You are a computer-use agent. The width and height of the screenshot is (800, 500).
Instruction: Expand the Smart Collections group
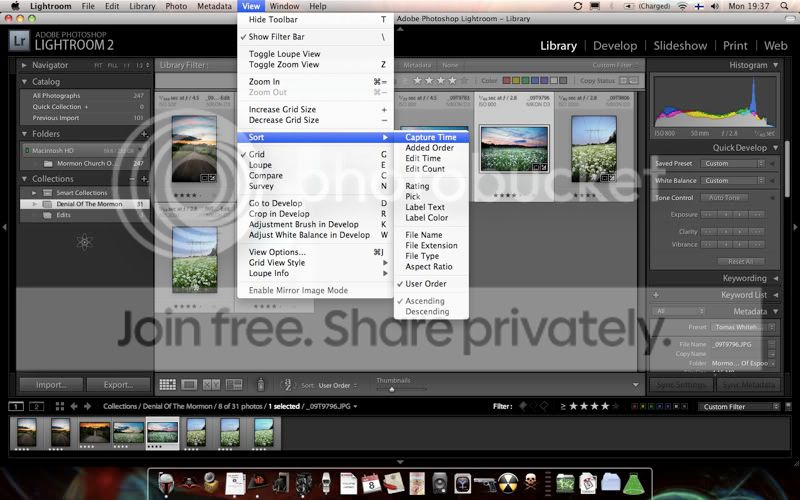tap(34, 192)
